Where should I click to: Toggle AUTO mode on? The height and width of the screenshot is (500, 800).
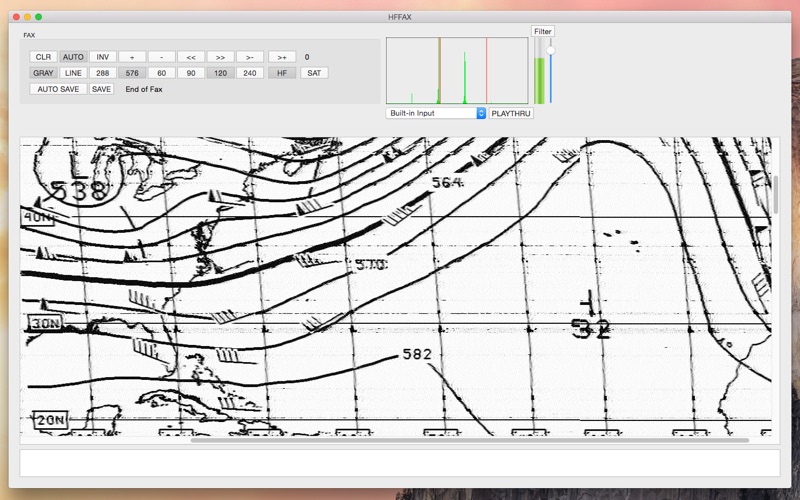click(73, 57)
